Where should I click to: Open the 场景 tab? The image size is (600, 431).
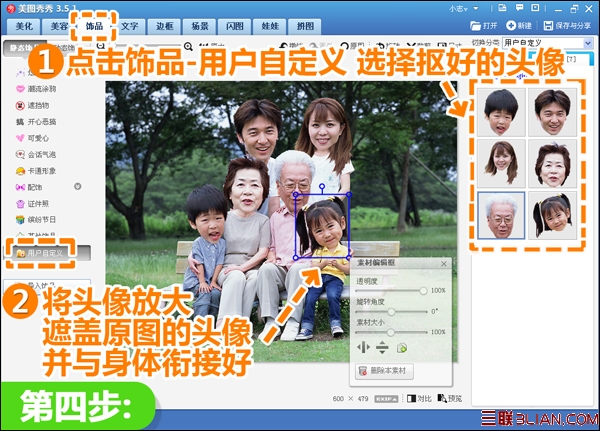200,26
